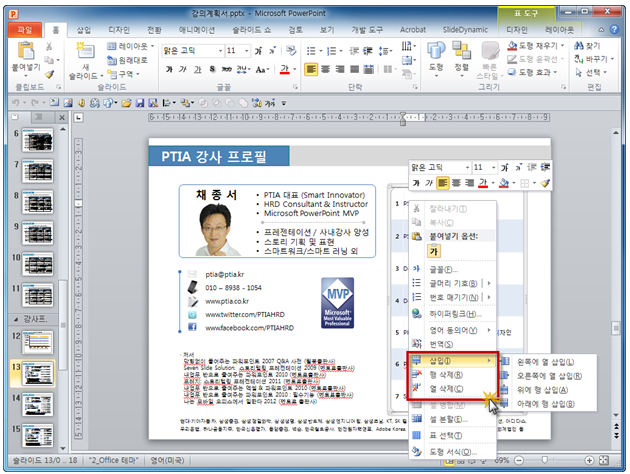Open mini toolbar font size dropdown

click(x=493, y=168)
